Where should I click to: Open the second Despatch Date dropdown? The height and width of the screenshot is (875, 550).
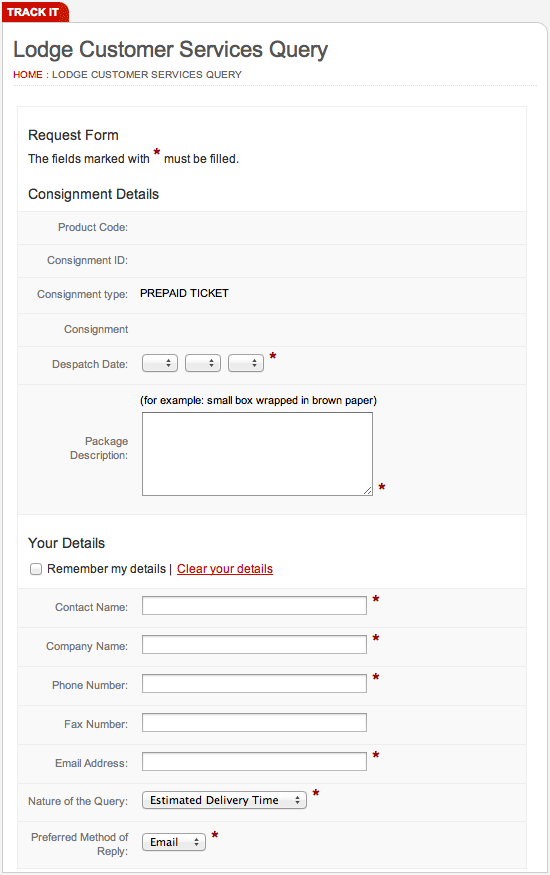pos(203,363)
